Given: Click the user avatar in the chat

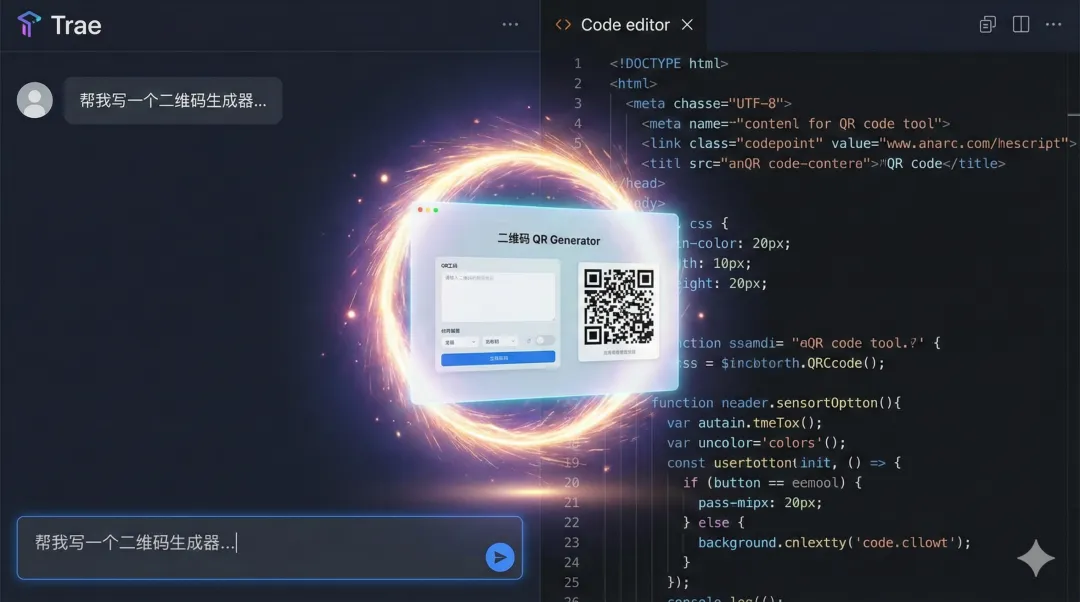Looking at the screenshot, I should tap(34, 101).
